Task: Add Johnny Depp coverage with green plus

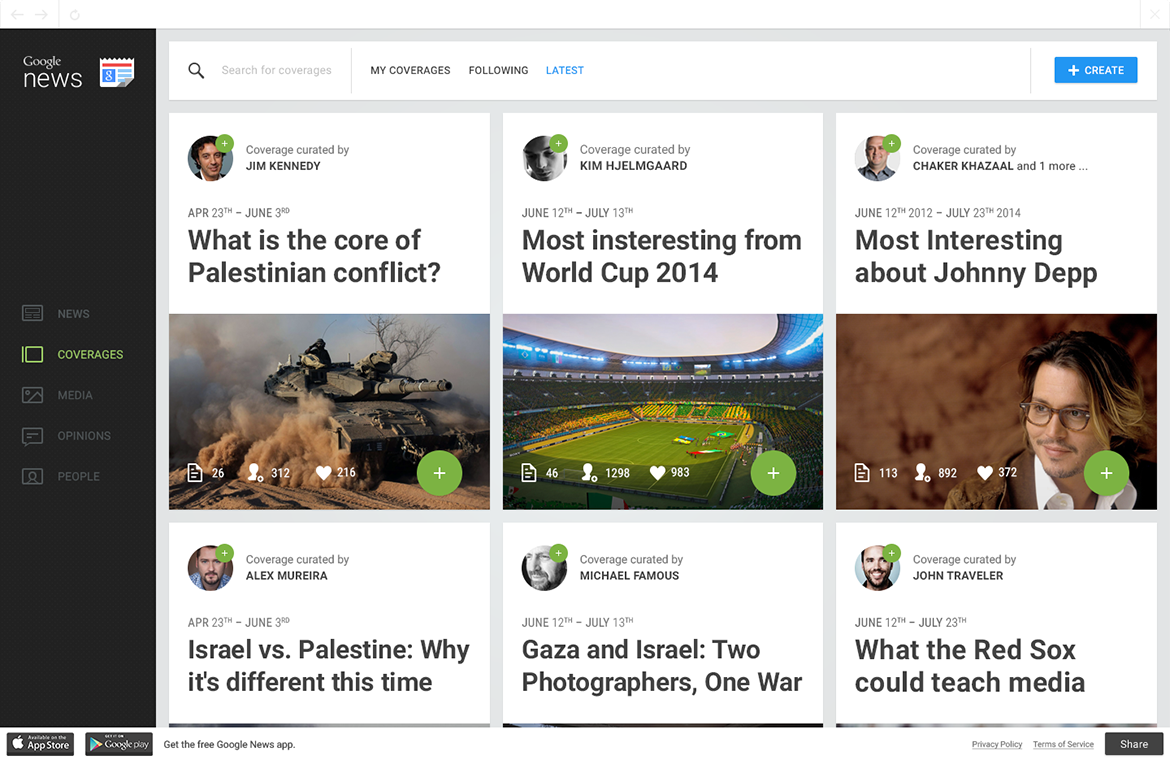Action: [1107, 473]
